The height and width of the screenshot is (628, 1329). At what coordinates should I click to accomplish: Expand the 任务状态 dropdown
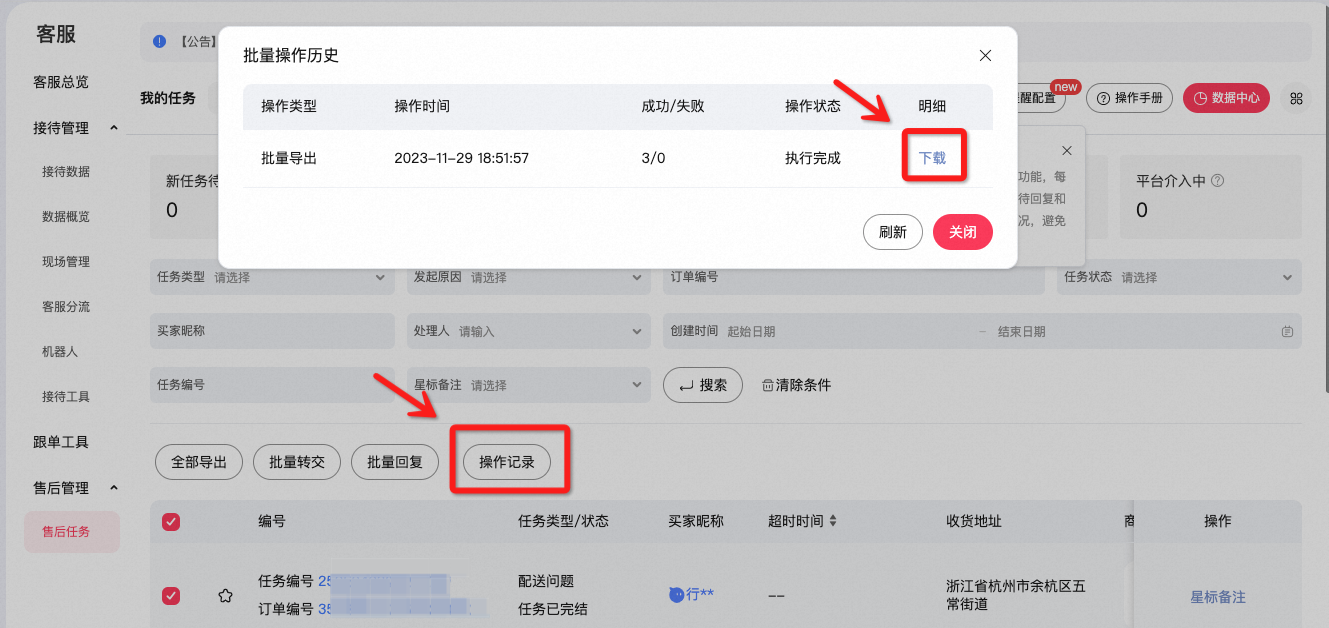(1180, 277)
